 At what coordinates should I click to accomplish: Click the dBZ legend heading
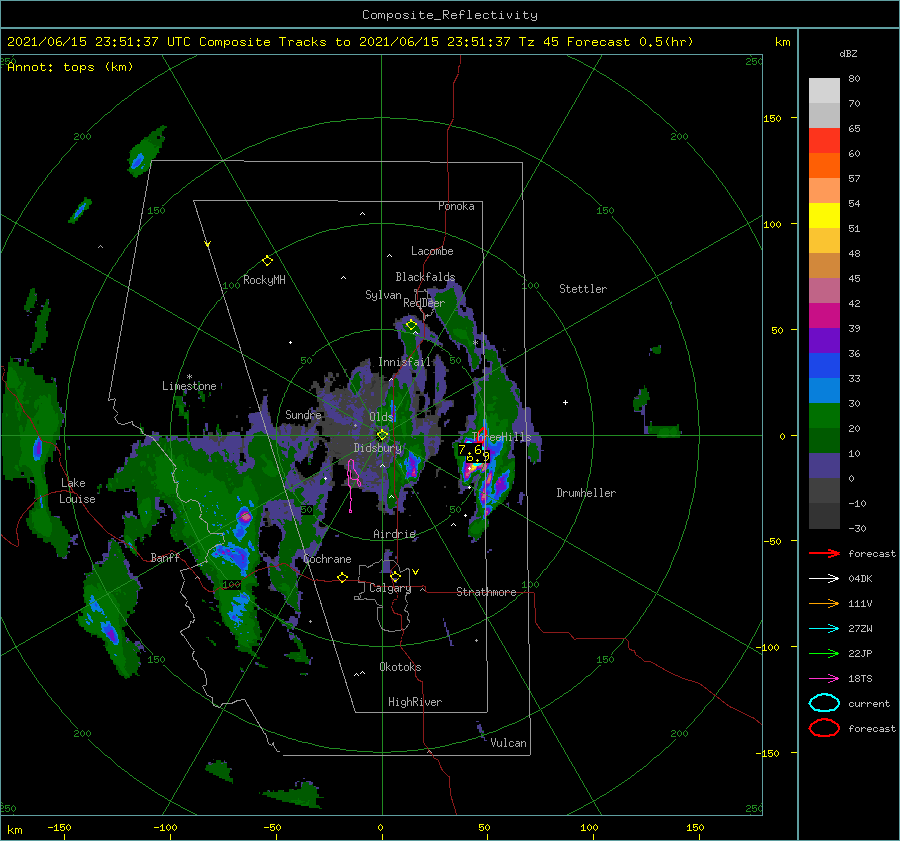848,53
